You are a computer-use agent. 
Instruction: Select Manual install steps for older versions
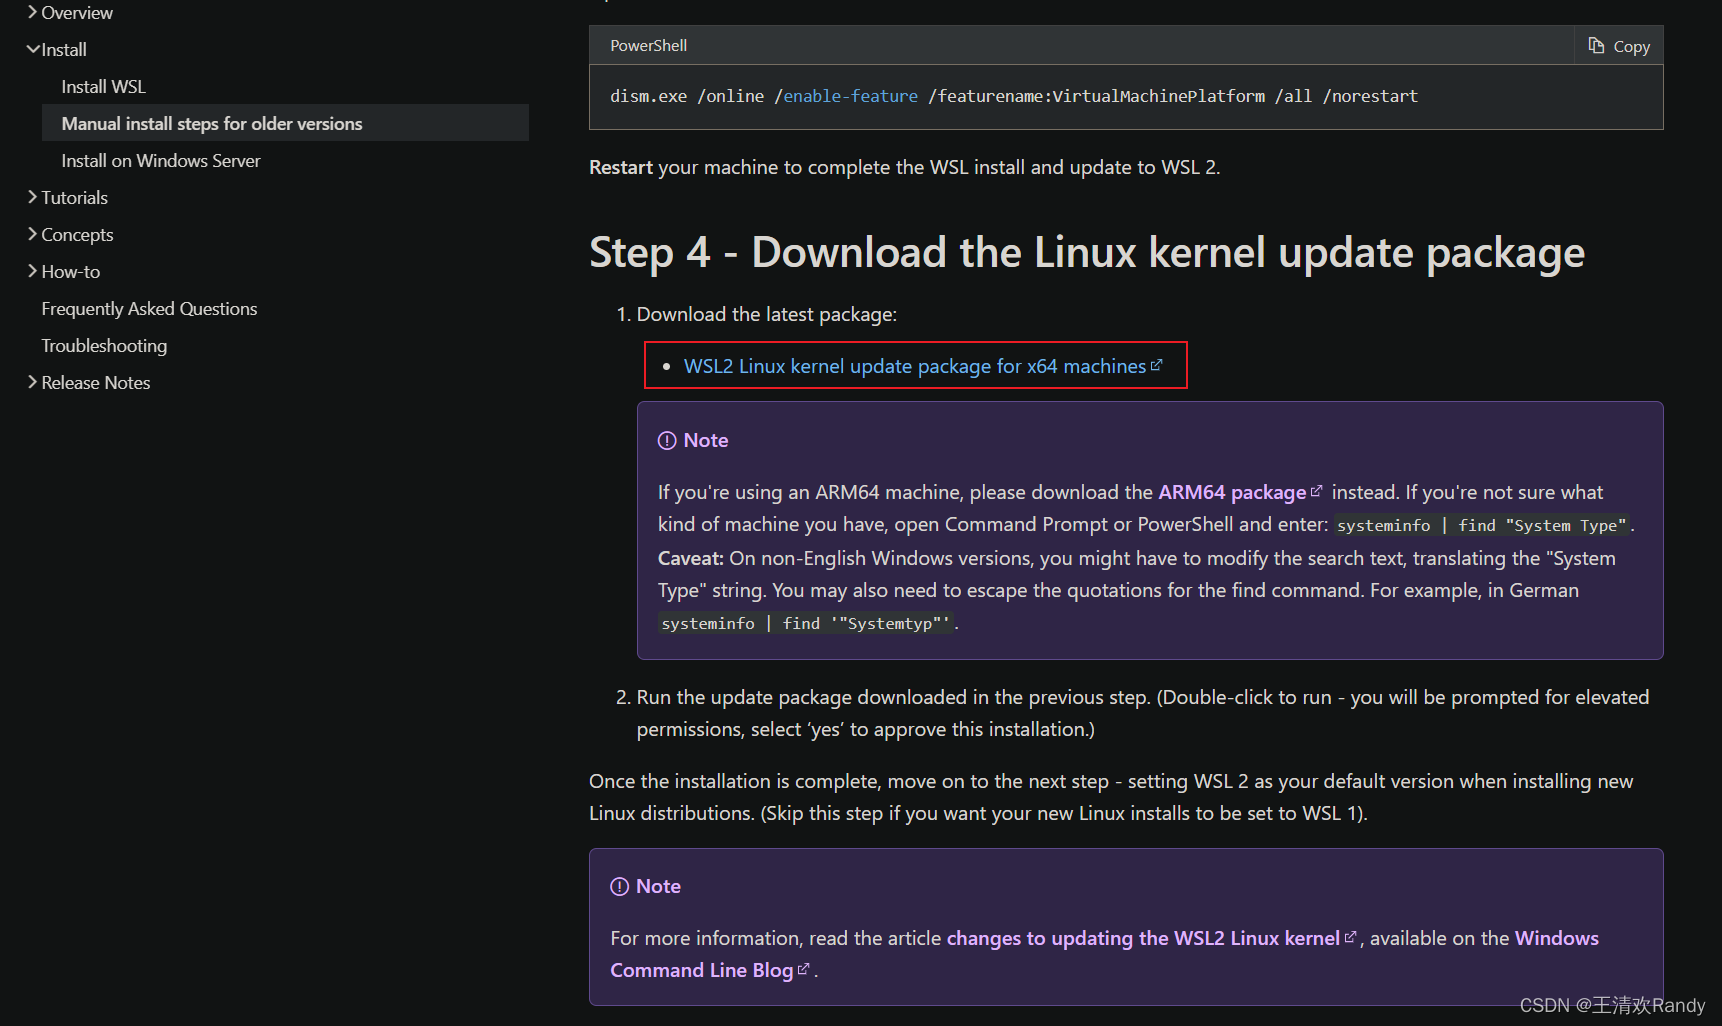point(285,123)
